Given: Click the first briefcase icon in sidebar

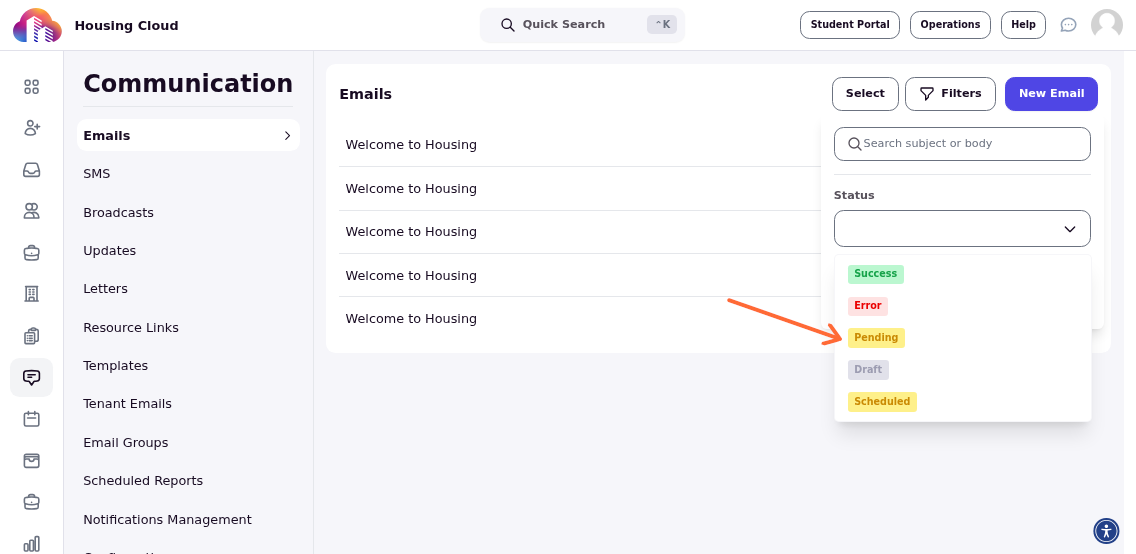Looking at the screenshot, I should coord(31,253).
